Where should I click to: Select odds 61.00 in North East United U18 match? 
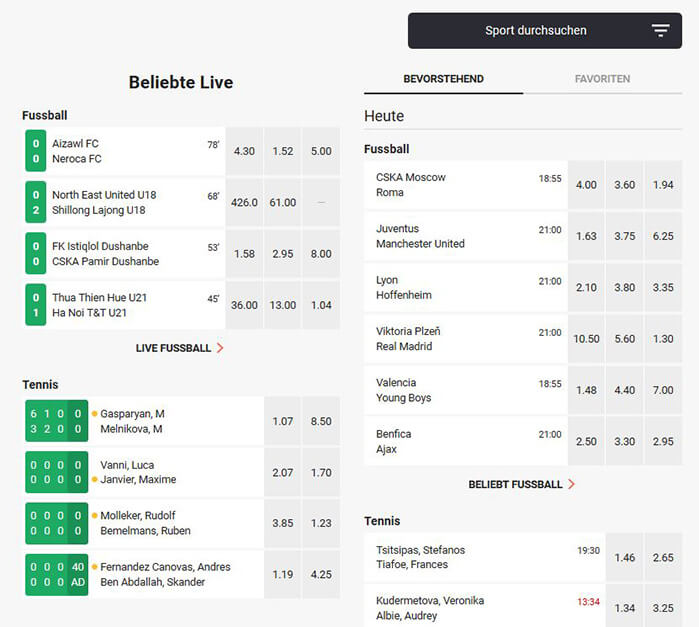283,202
